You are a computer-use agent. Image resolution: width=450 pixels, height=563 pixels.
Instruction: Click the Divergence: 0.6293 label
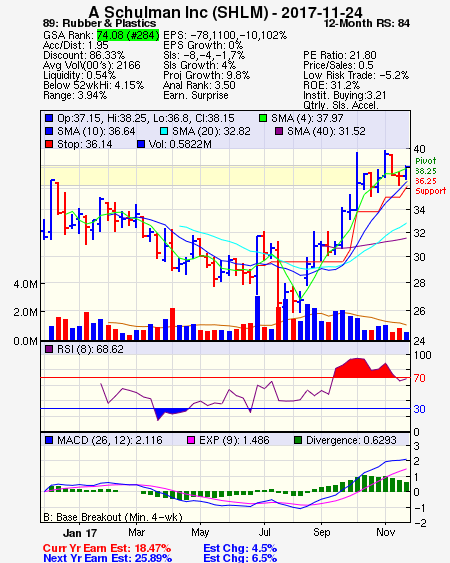(351, 440)
